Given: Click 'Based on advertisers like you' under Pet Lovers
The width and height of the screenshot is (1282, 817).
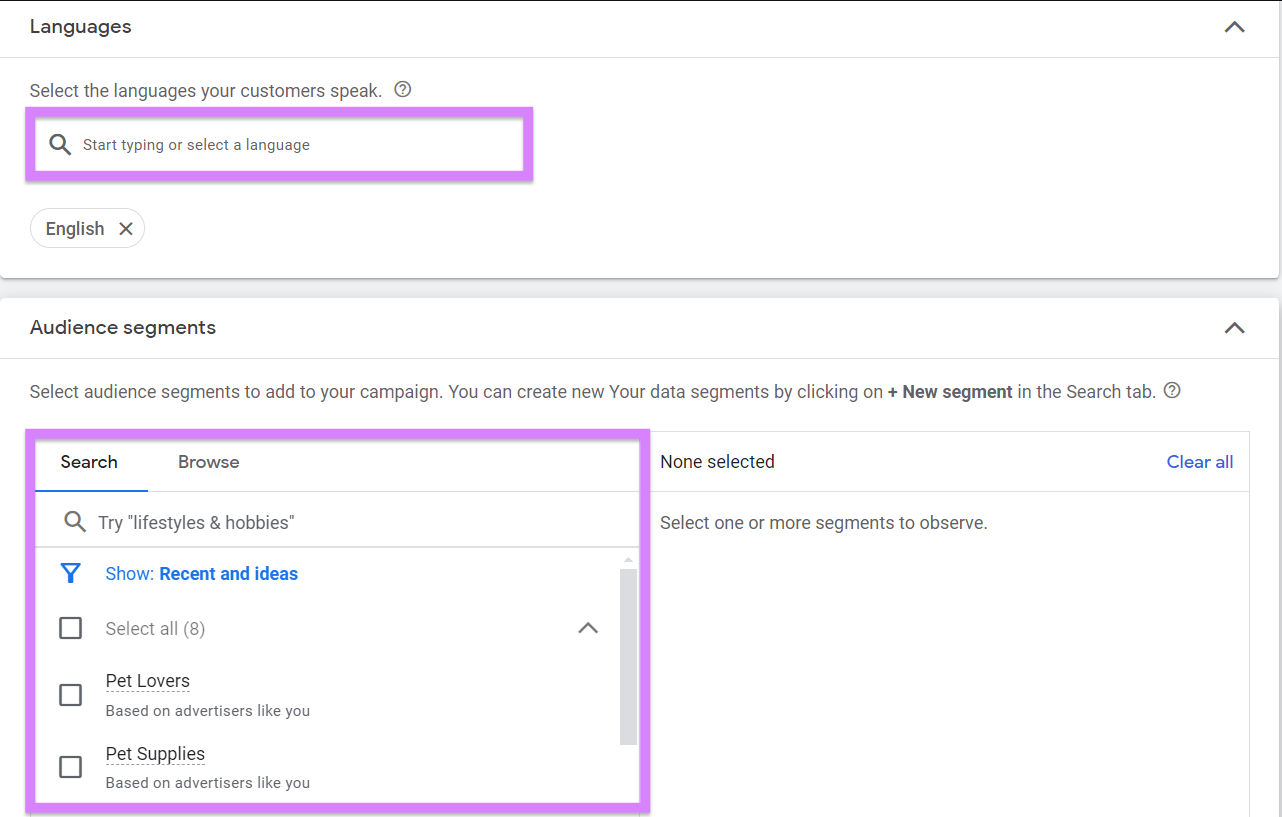Looking at the screenshot, I should [208, 711].
